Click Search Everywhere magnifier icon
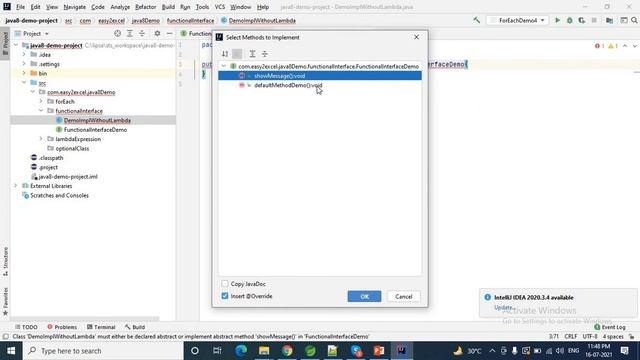 [634, 20]
